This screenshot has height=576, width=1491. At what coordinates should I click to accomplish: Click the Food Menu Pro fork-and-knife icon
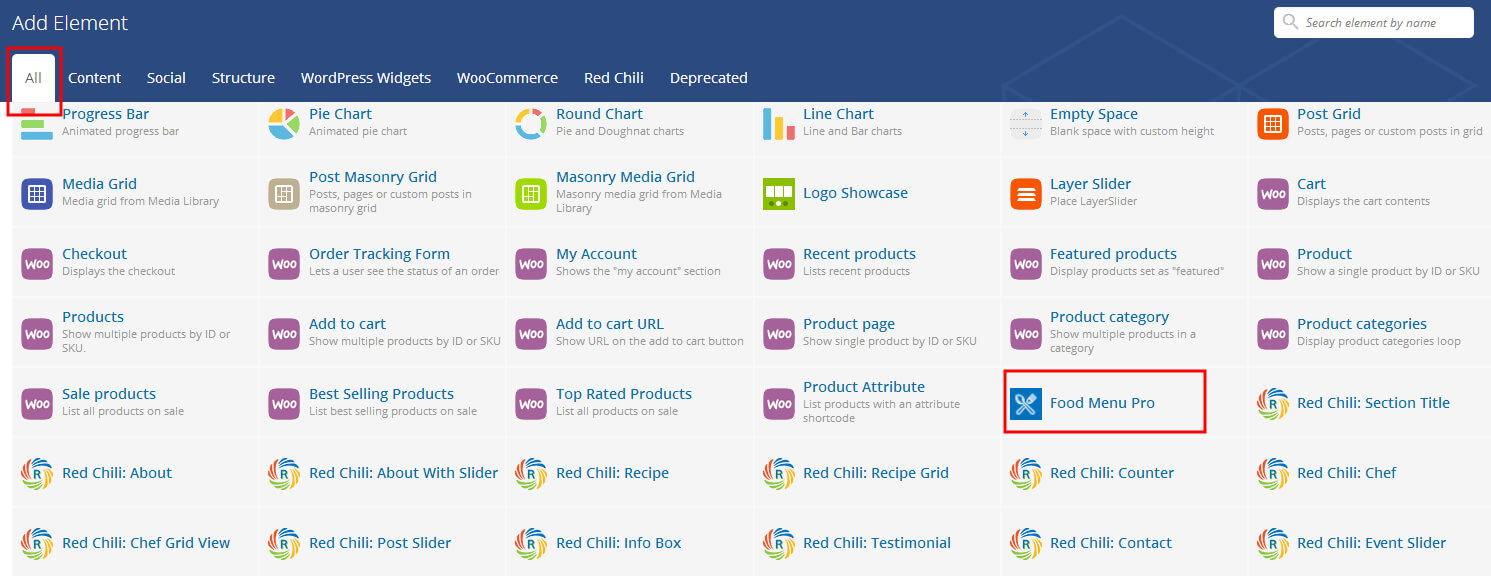click(1026, 403)
